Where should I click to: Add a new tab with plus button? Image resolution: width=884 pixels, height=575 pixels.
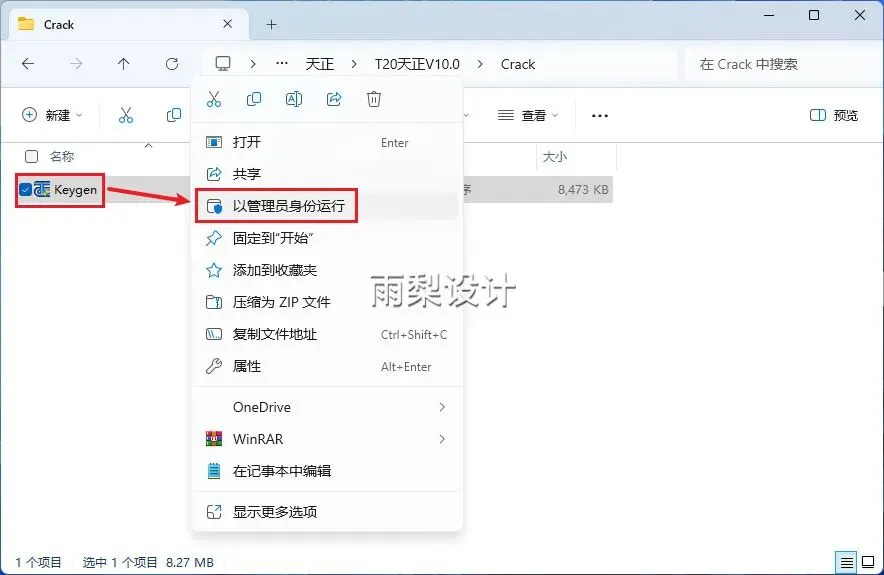point(271,24)
